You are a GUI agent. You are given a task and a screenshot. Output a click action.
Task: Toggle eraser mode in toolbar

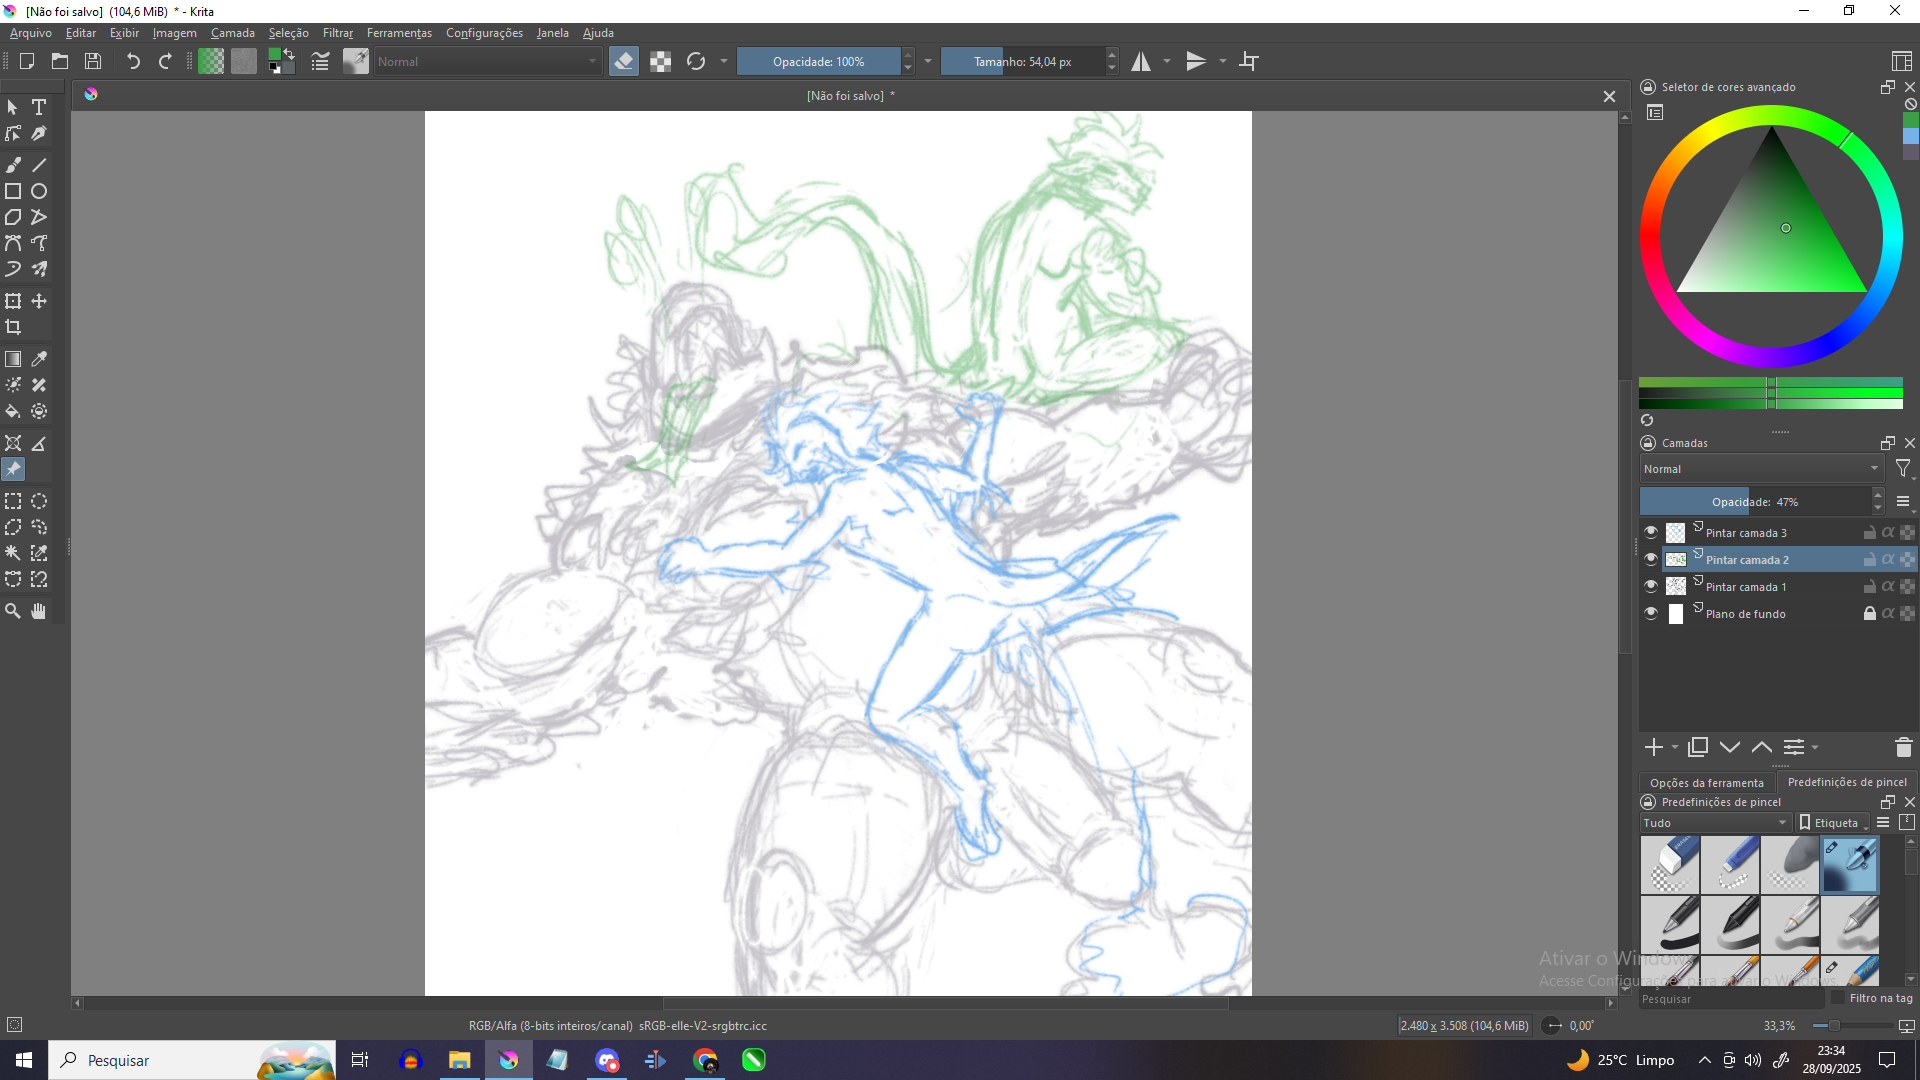click(x=623, y=62)
